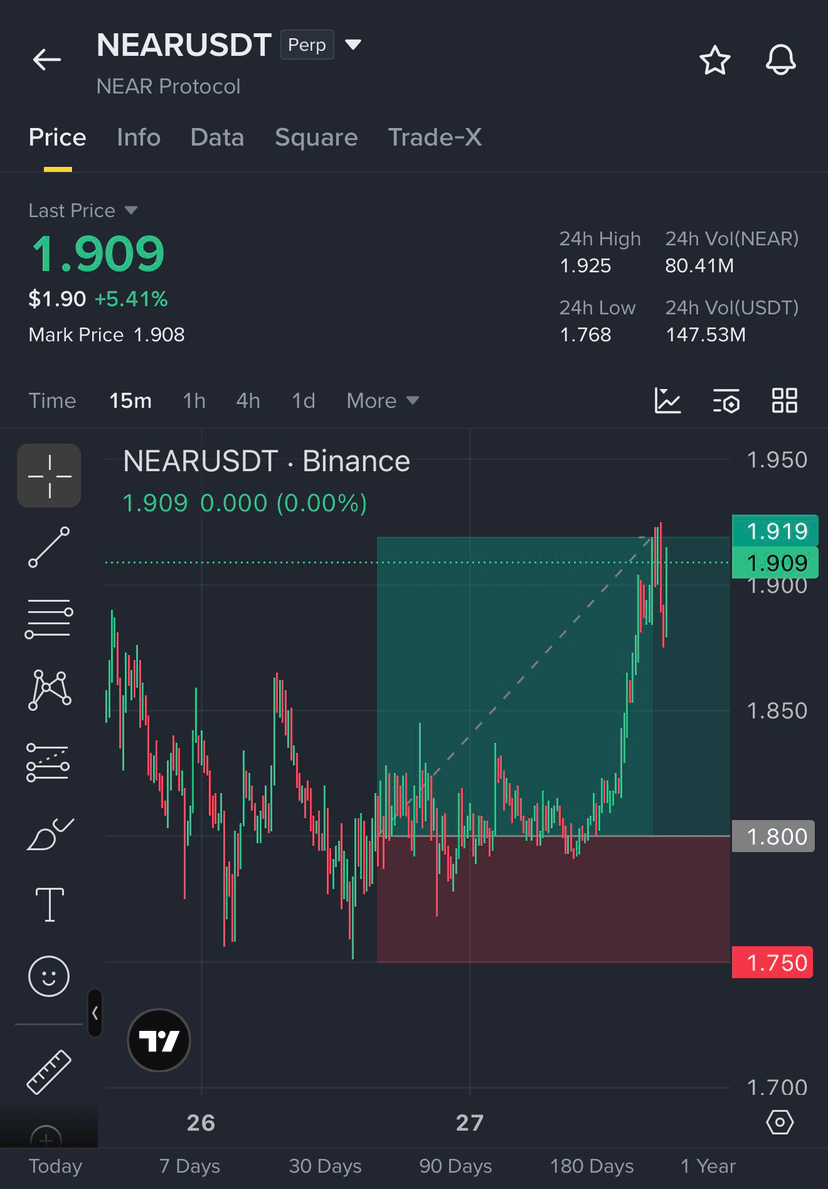Choose the 30 Days range

(325, 1166)
